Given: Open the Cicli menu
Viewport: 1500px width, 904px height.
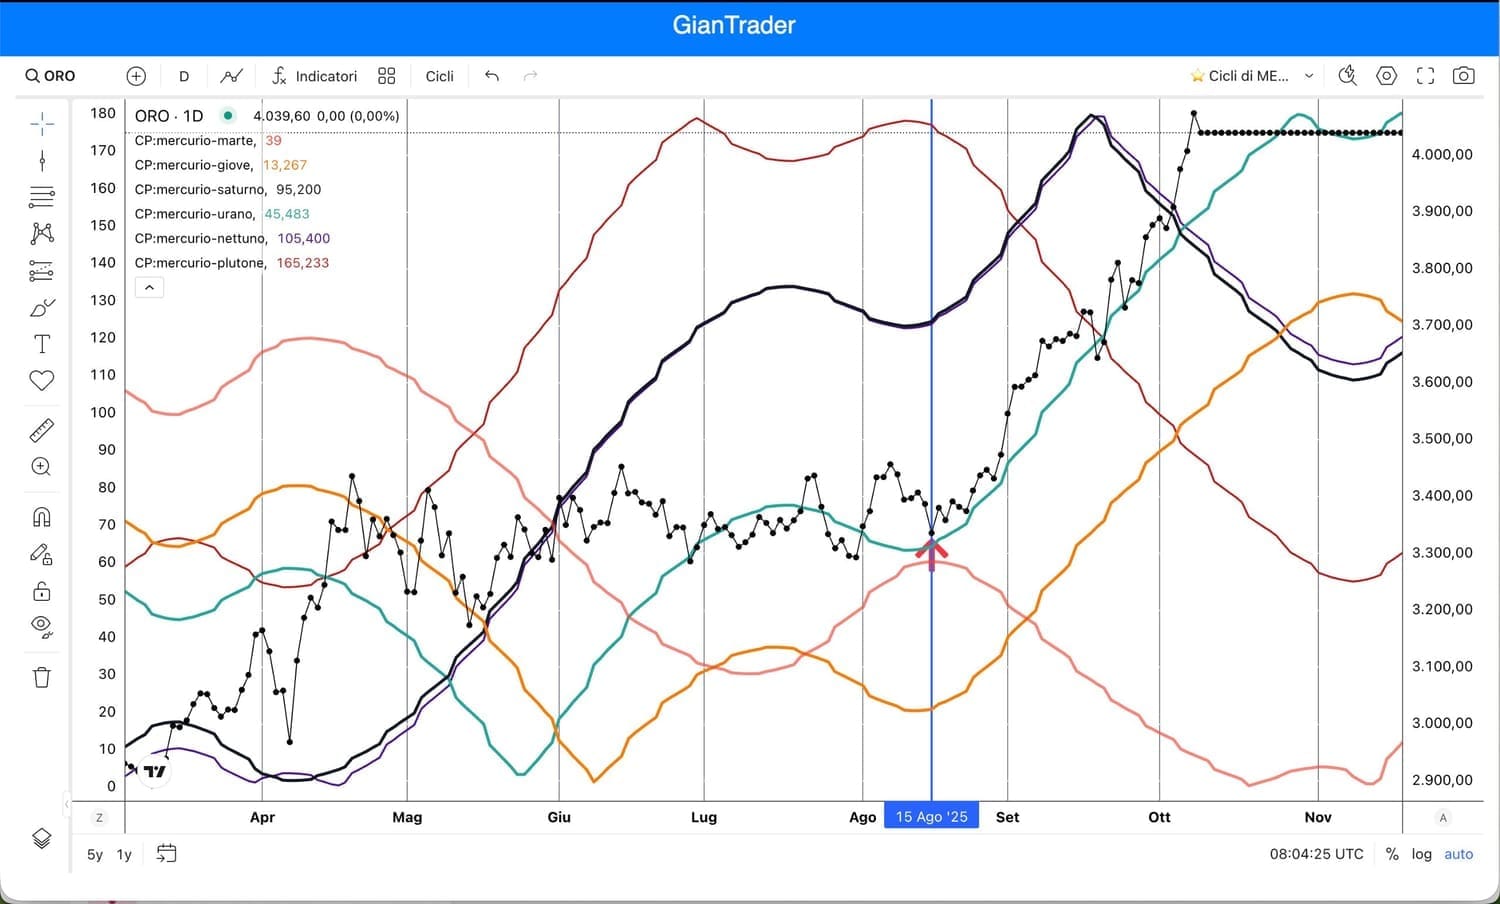Looking at the screenshot, I should pos(440,76).
